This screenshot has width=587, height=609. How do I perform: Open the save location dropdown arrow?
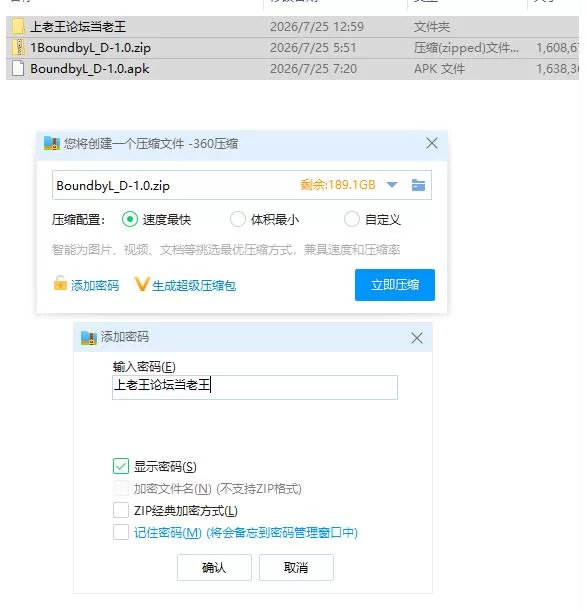(x=392, y=185)
